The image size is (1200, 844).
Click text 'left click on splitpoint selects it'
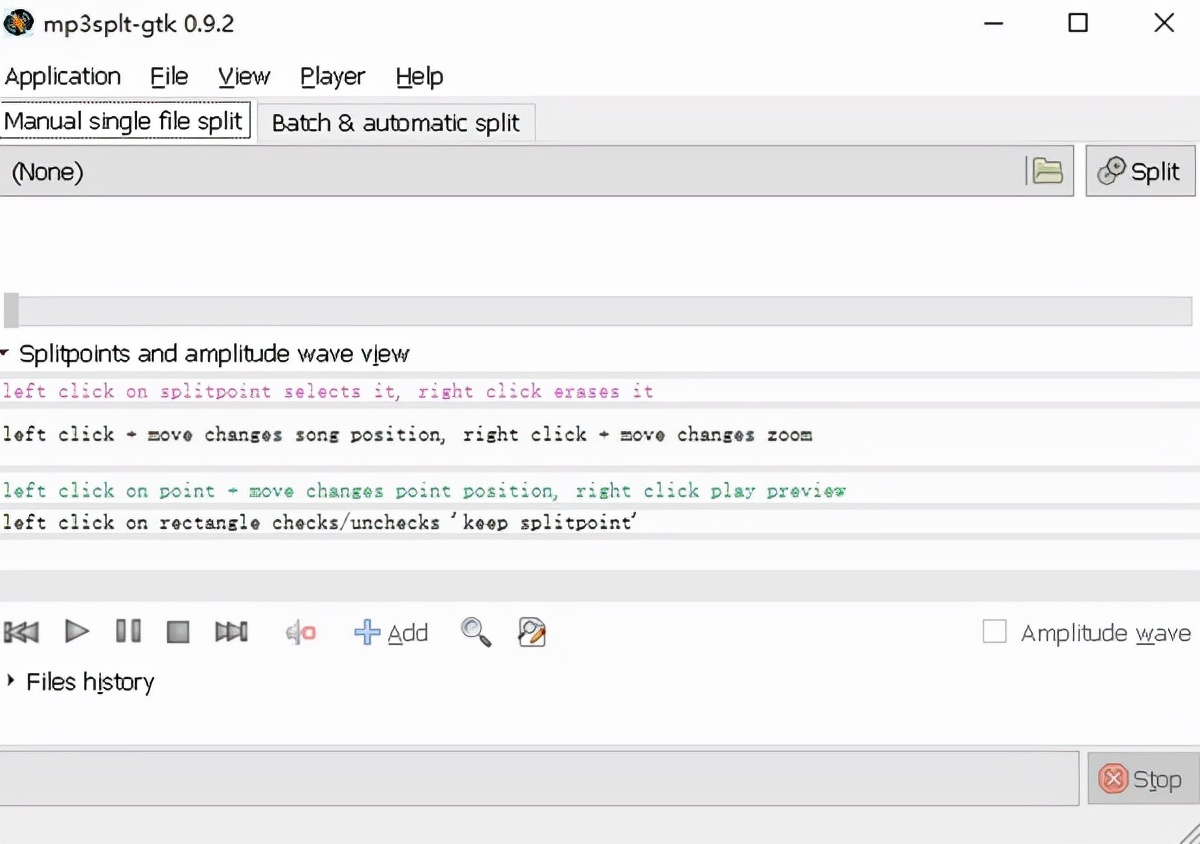[199, 391]
